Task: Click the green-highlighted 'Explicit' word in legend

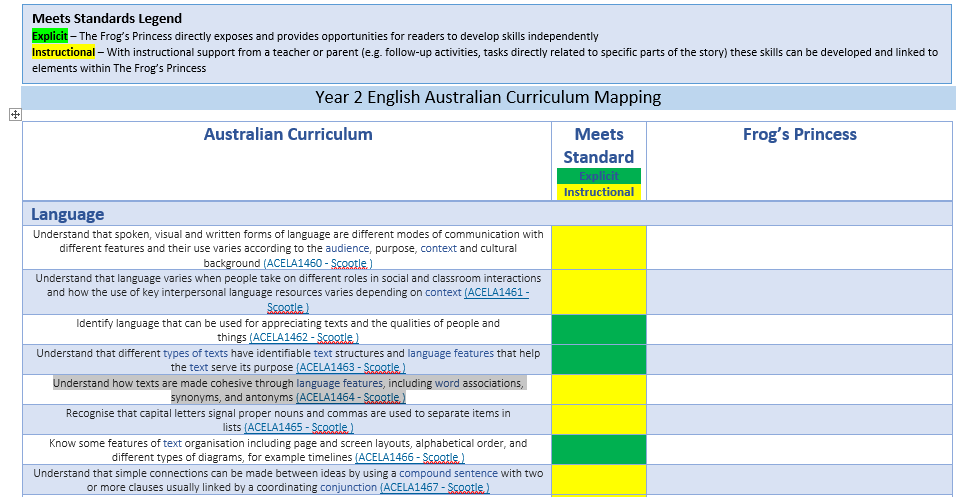Action: 50,36
